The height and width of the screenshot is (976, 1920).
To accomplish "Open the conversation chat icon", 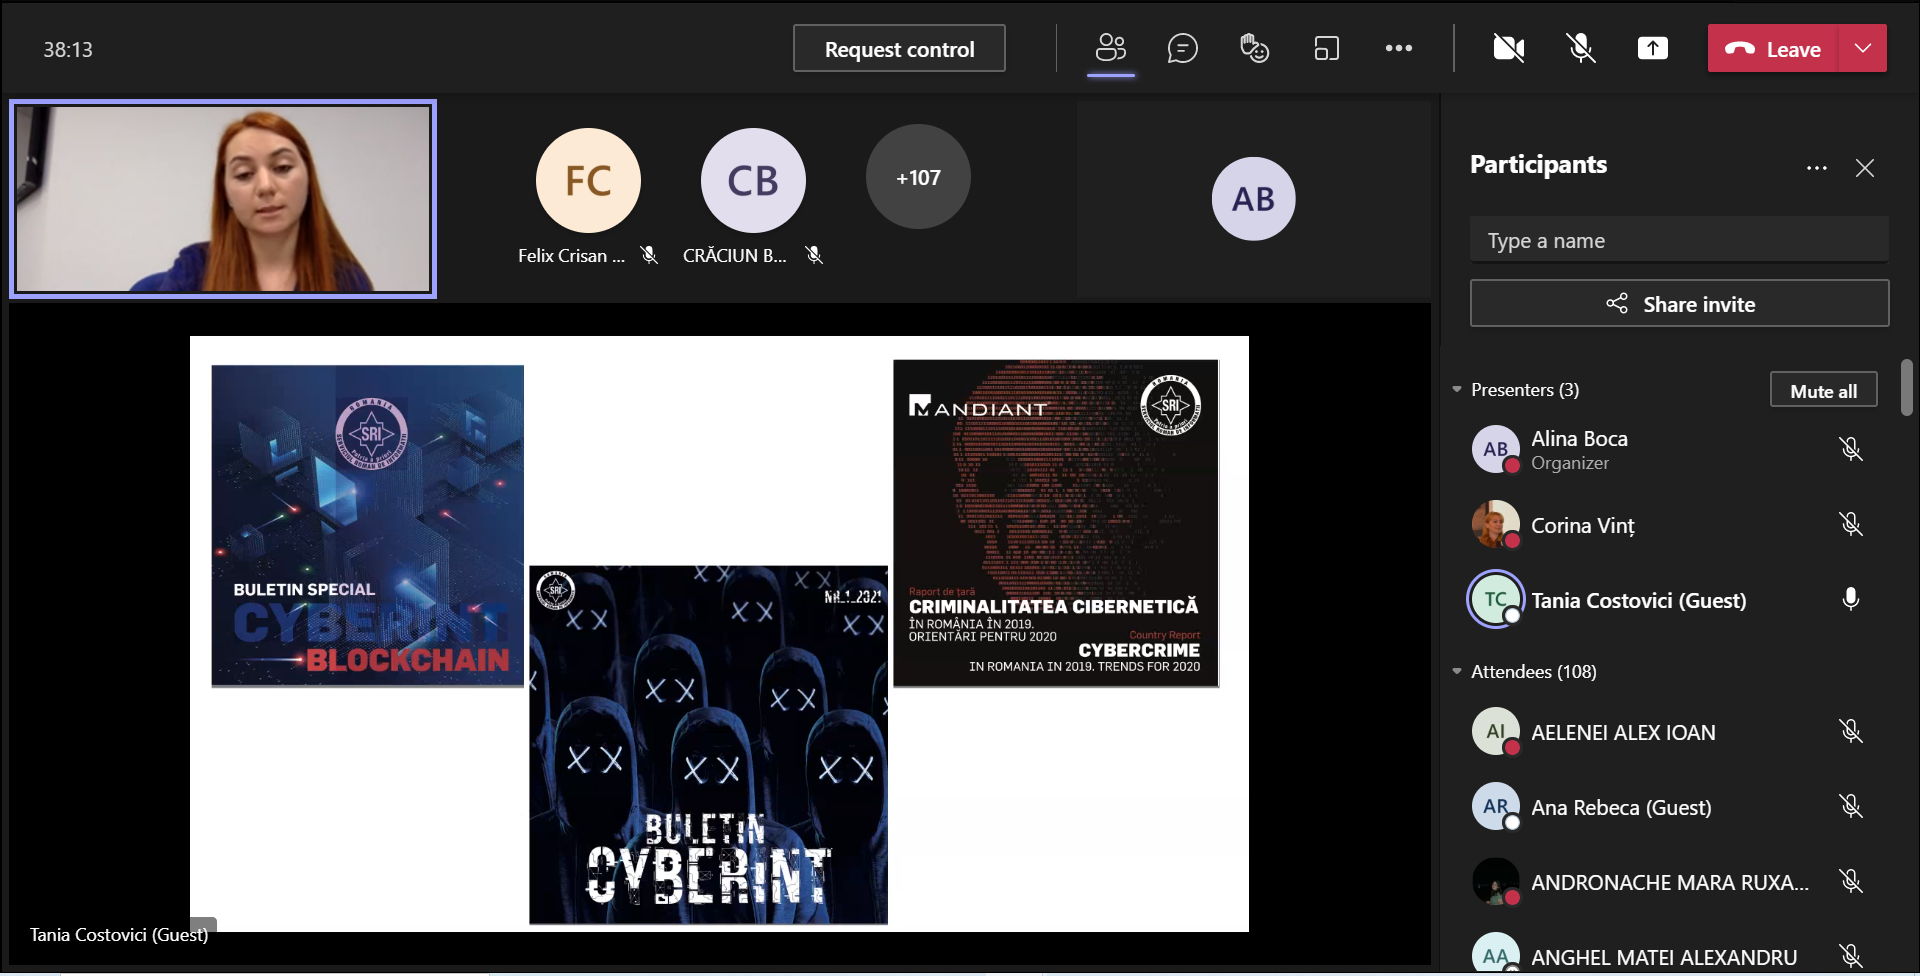I will [1182, 48].
